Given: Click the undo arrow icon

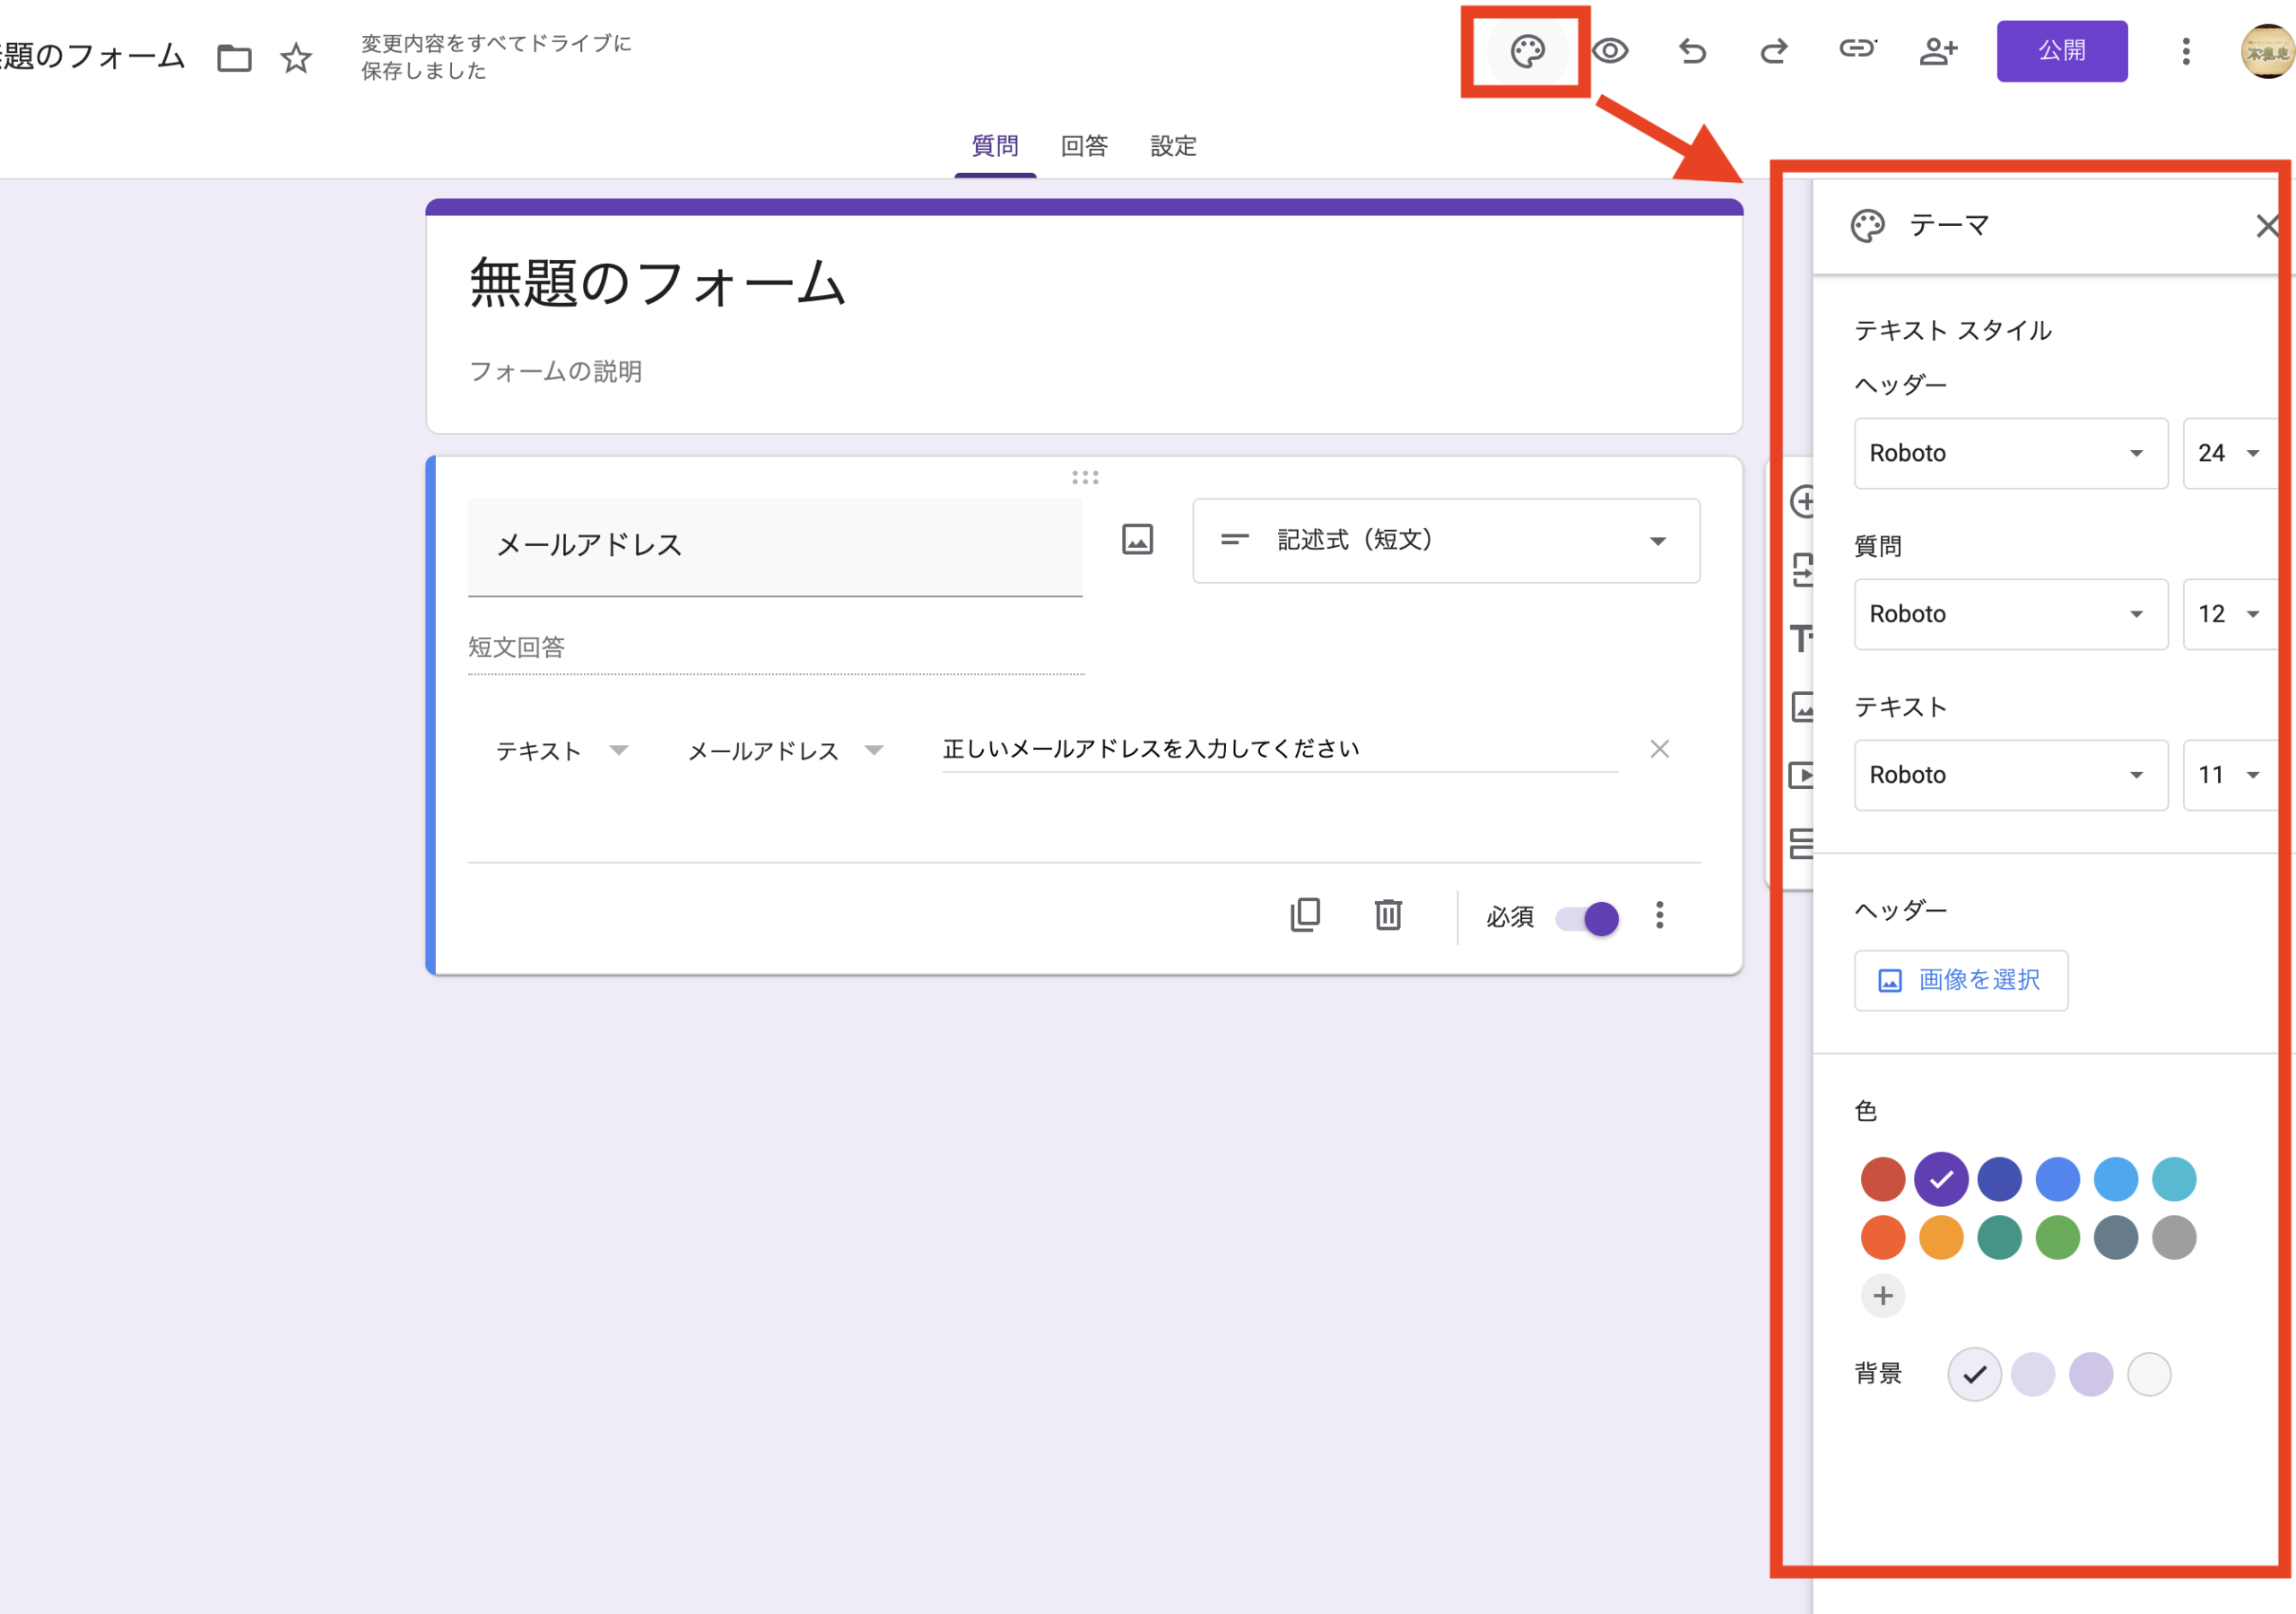Looking at the screenshot, I should 1692,51.
